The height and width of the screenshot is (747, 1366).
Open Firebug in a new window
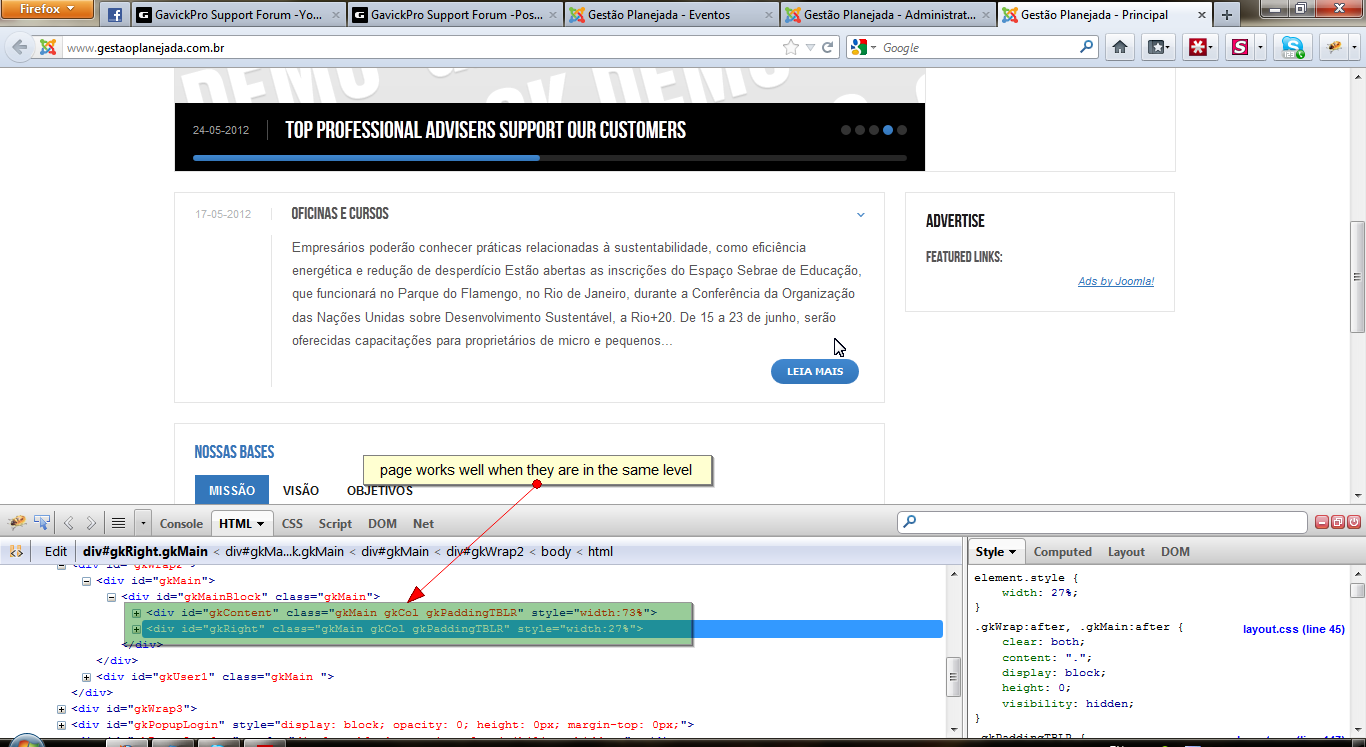click(x=1338, y=522)
